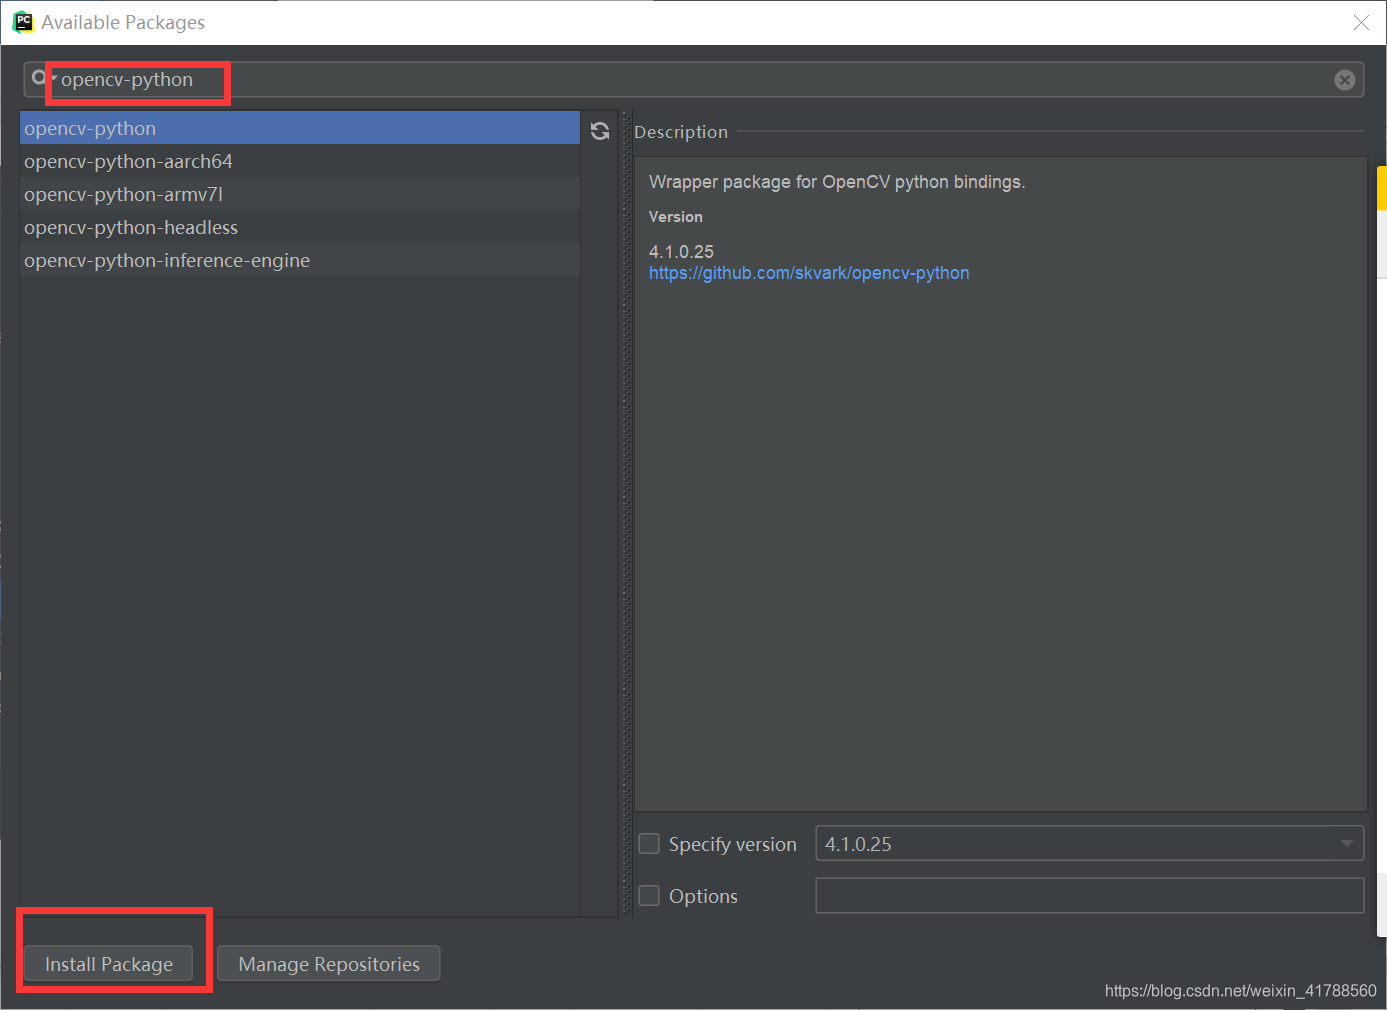The image size is (1387, 1010).
Task: Click the reload package list icon
Action: click(x=600, y=131)
